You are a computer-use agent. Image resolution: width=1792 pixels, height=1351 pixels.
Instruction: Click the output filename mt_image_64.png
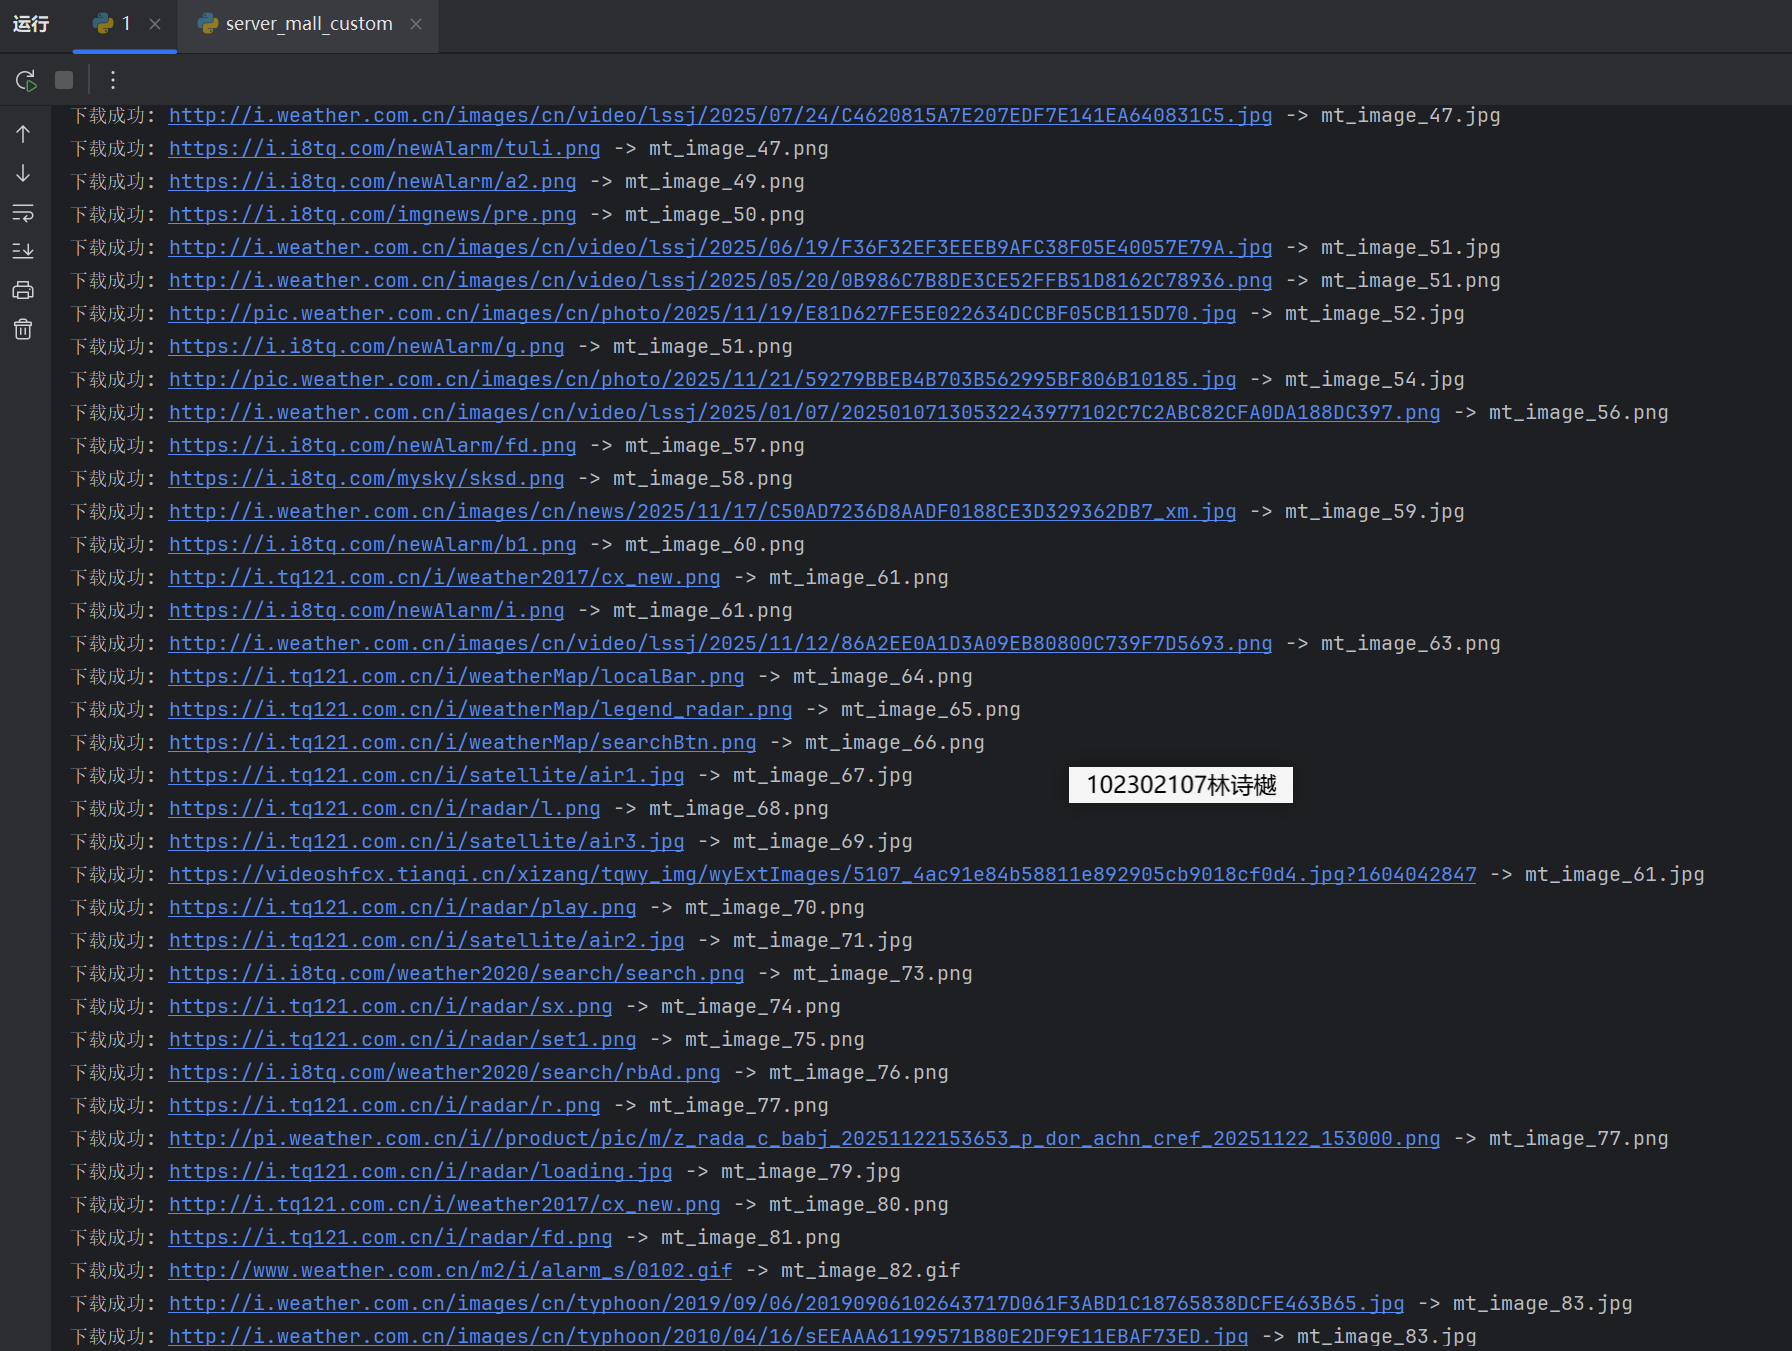[883, 676]
